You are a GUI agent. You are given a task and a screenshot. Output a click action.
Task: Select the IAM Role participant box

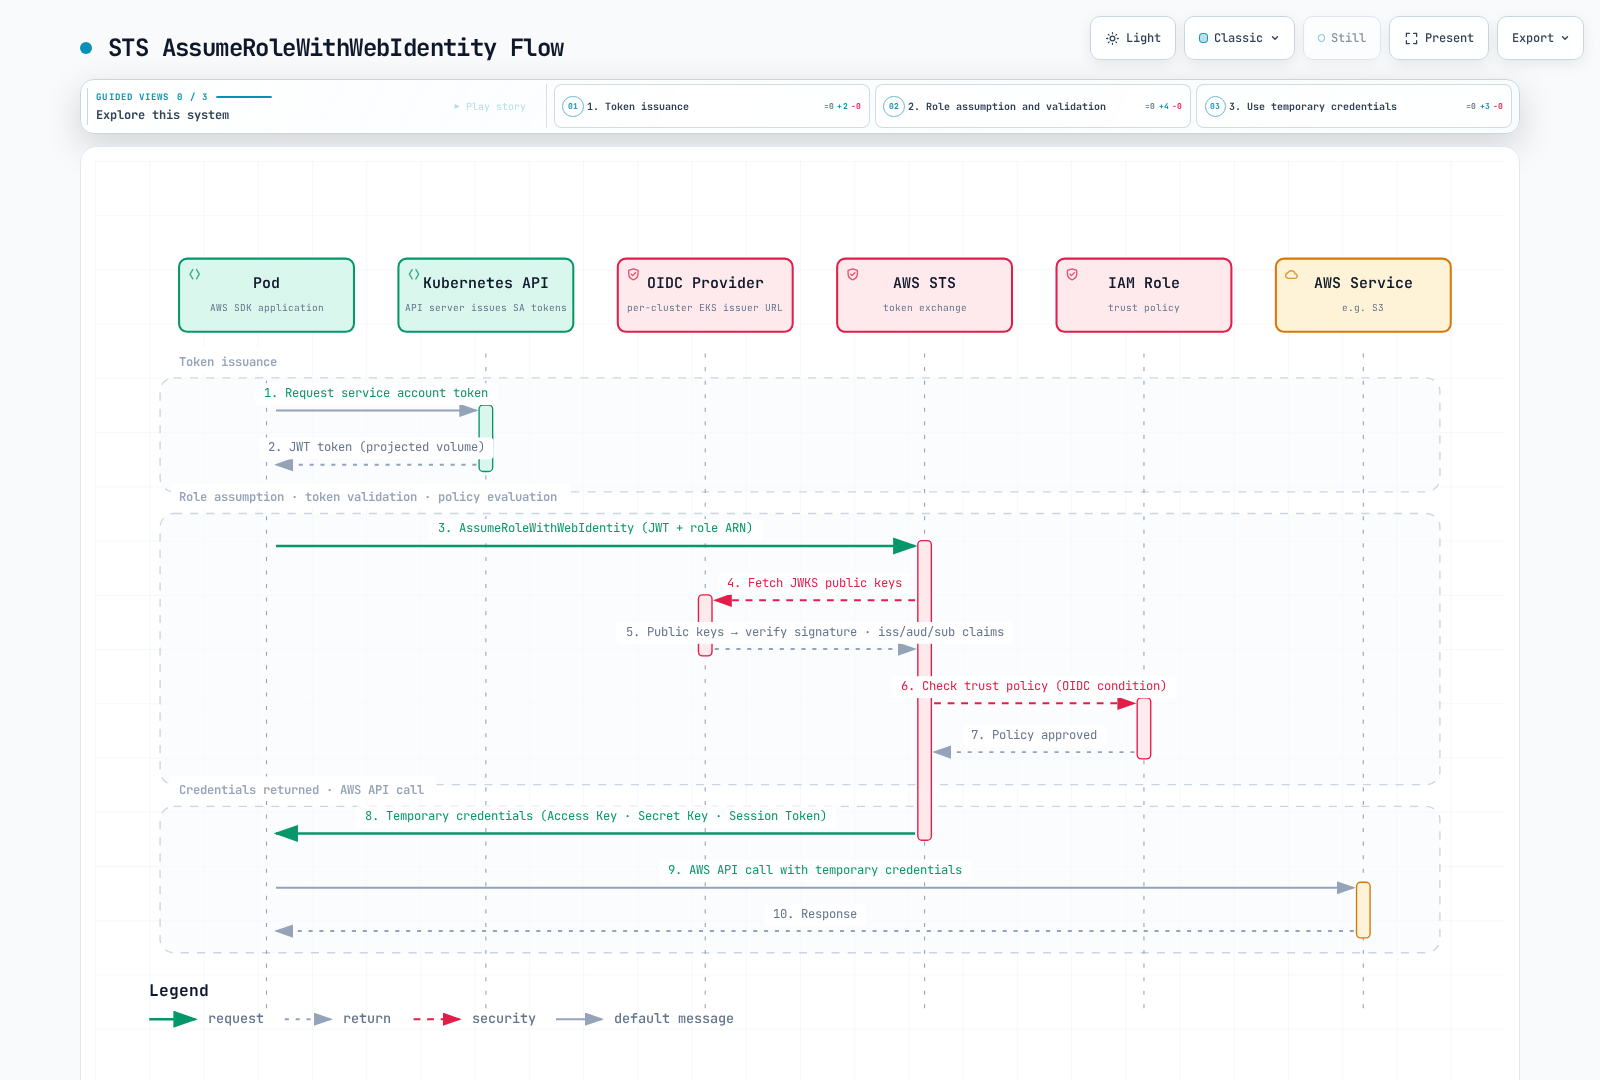click(1144, 295)
